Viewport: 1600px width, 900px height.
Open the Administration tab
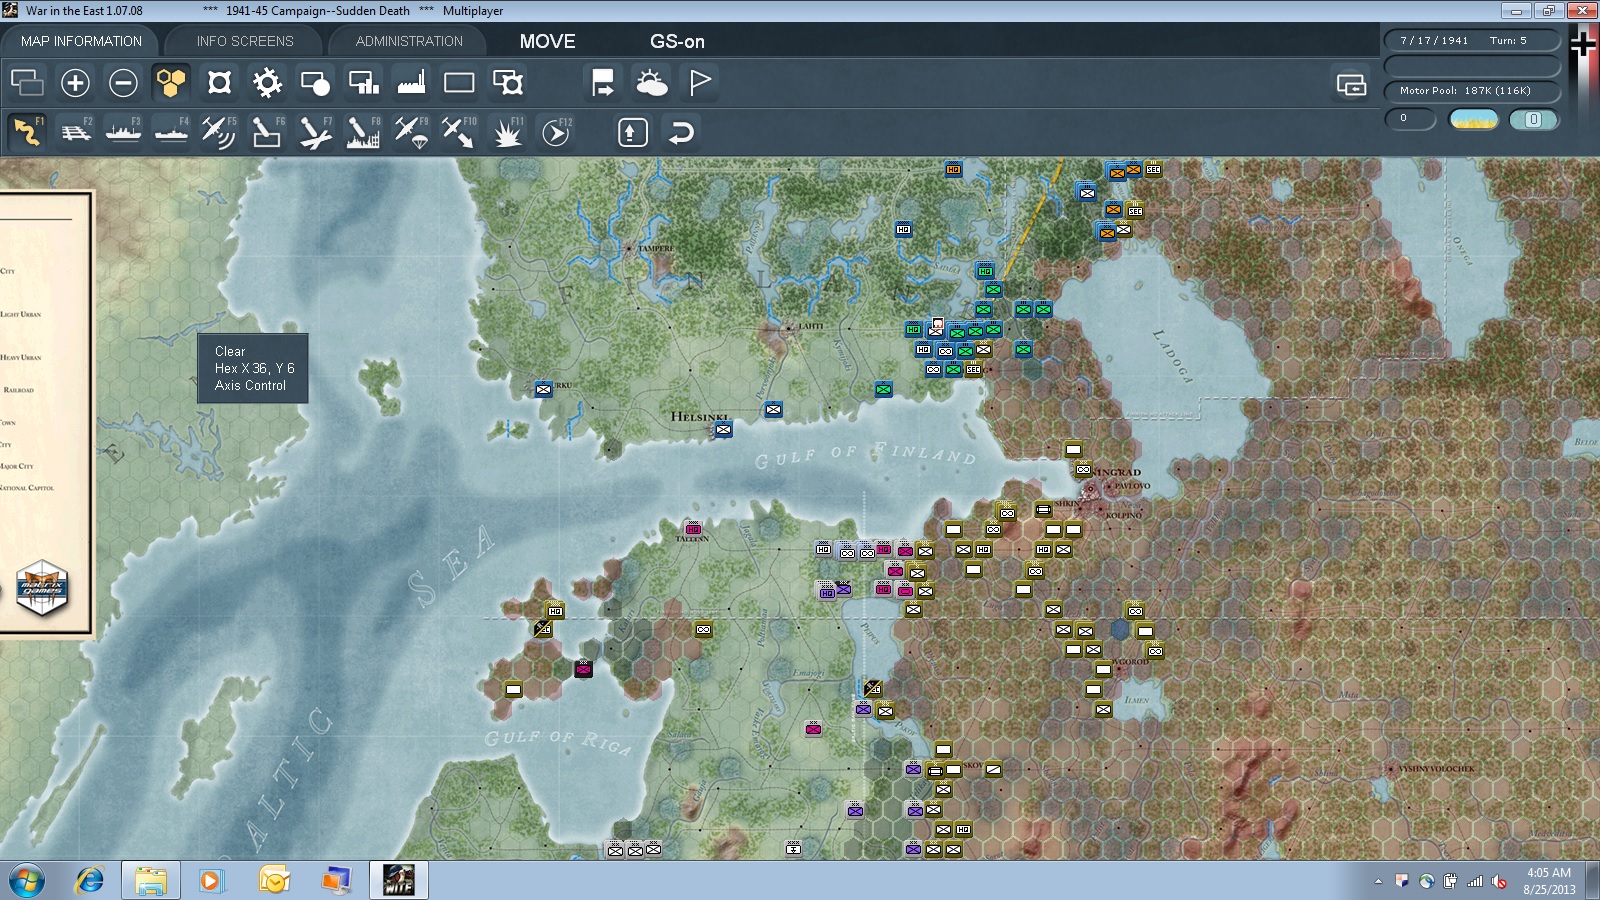(x=409, y=41)
